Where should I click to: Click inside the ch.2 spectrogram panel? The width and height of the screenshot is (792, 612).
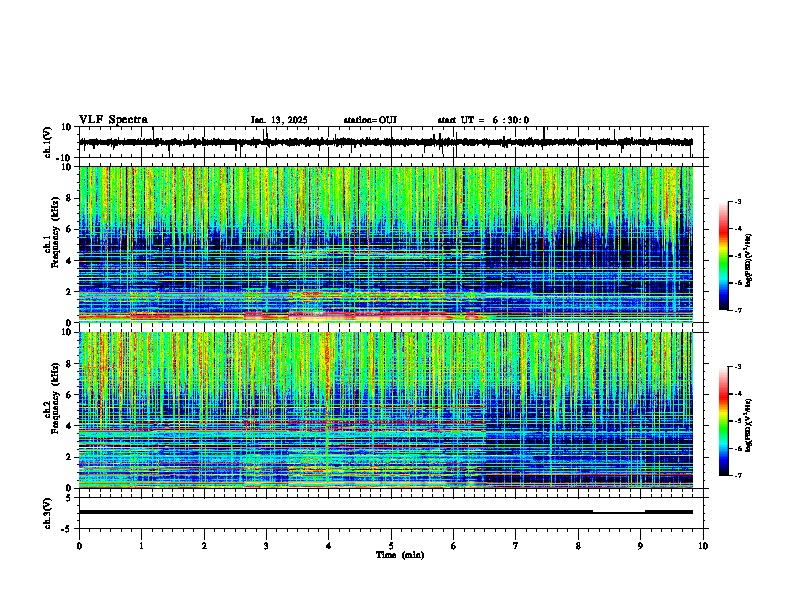click(x=386, y=410)
